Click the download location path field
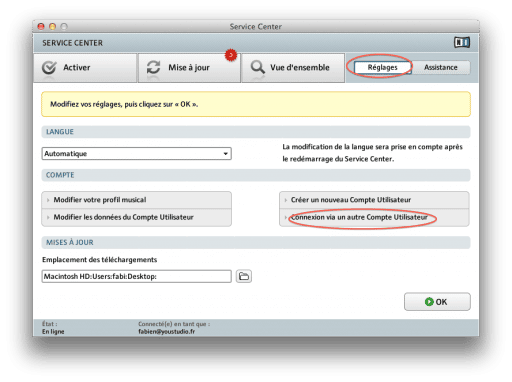The width and height of the screenshot is (512, 382). point(137,276)
